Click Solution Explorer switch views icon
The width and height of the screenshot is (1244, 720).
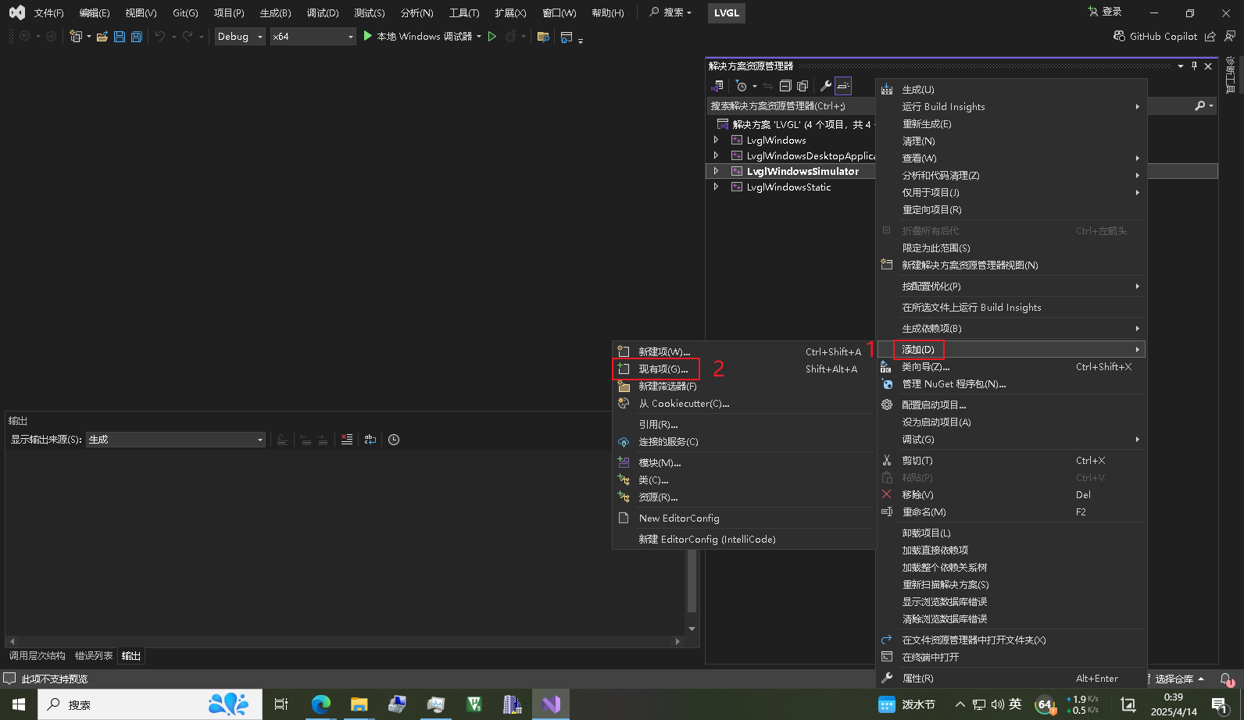click(717, 86)
